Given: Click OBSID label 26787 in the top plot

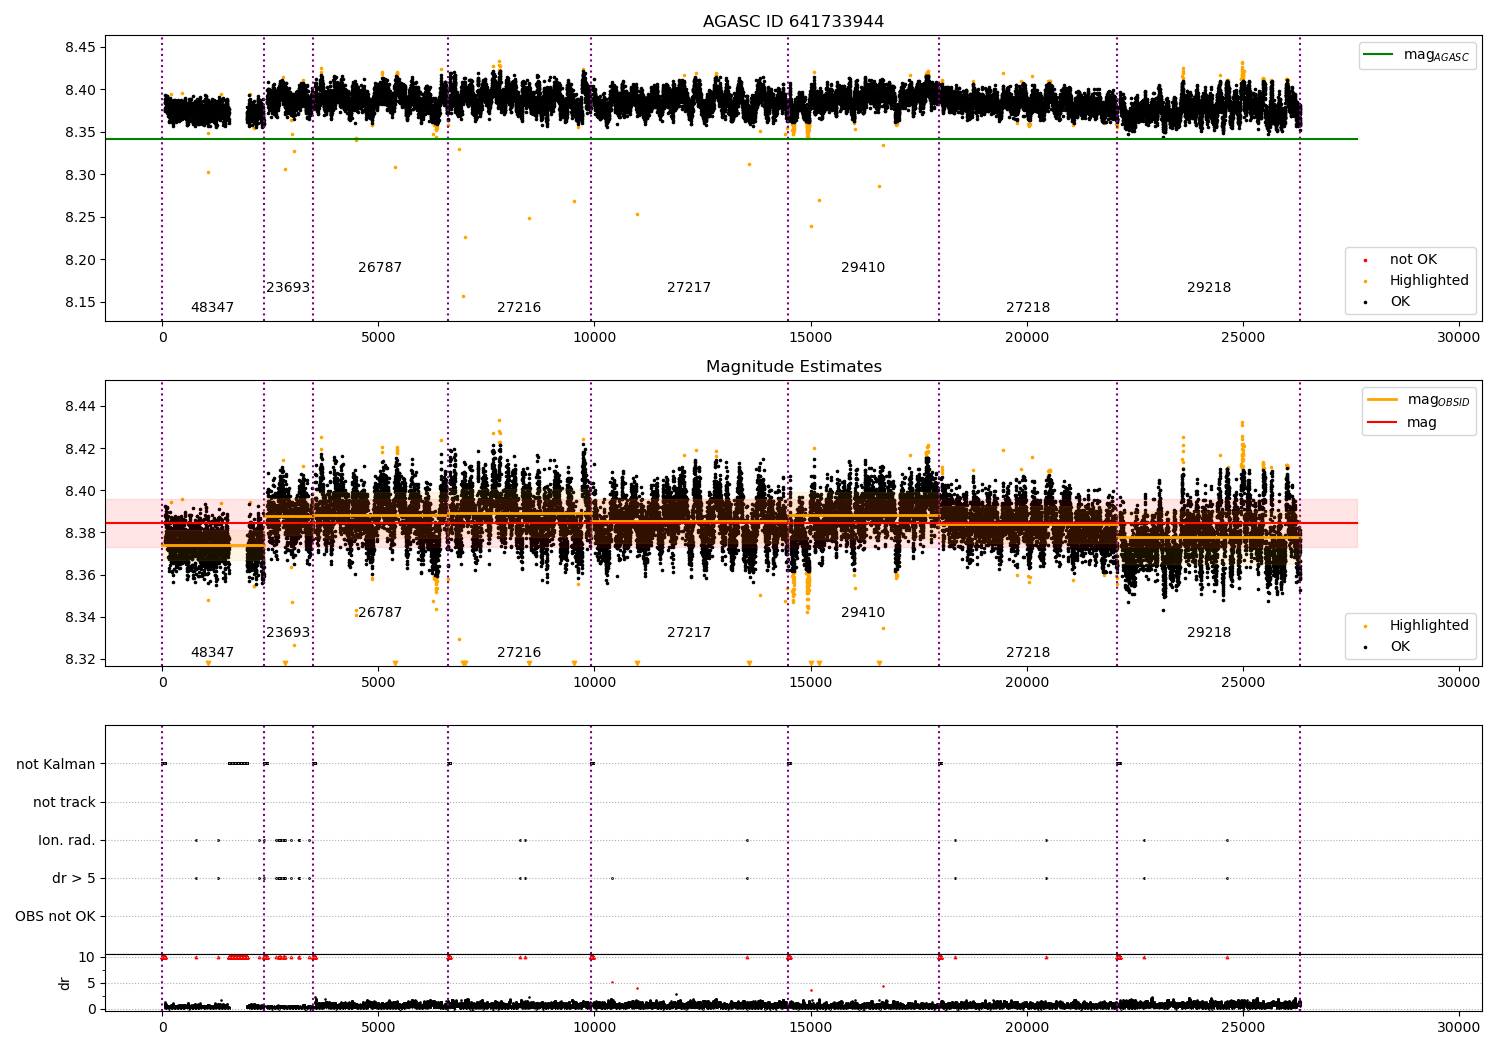Looking at the screenshot, I should click(x=380, y=268).
